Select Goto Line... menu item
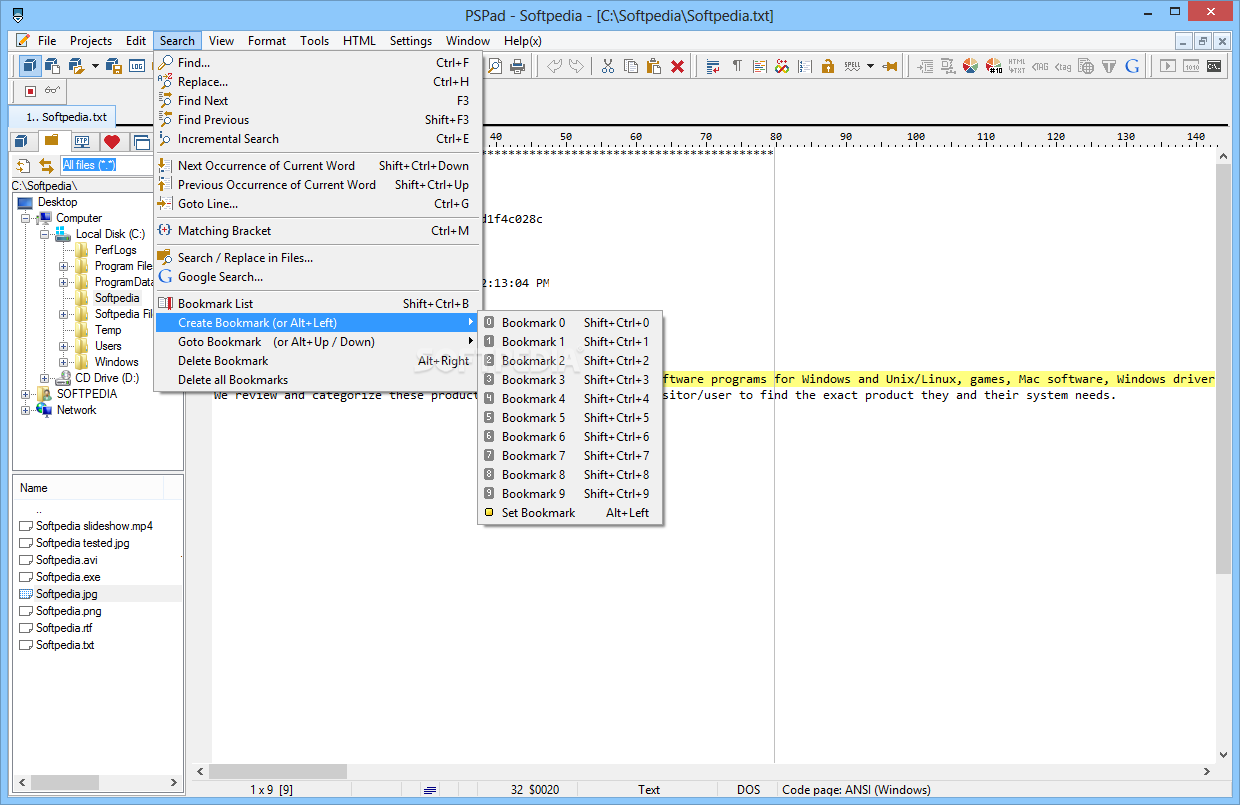Screen dimensions: 1240x805 318,204
